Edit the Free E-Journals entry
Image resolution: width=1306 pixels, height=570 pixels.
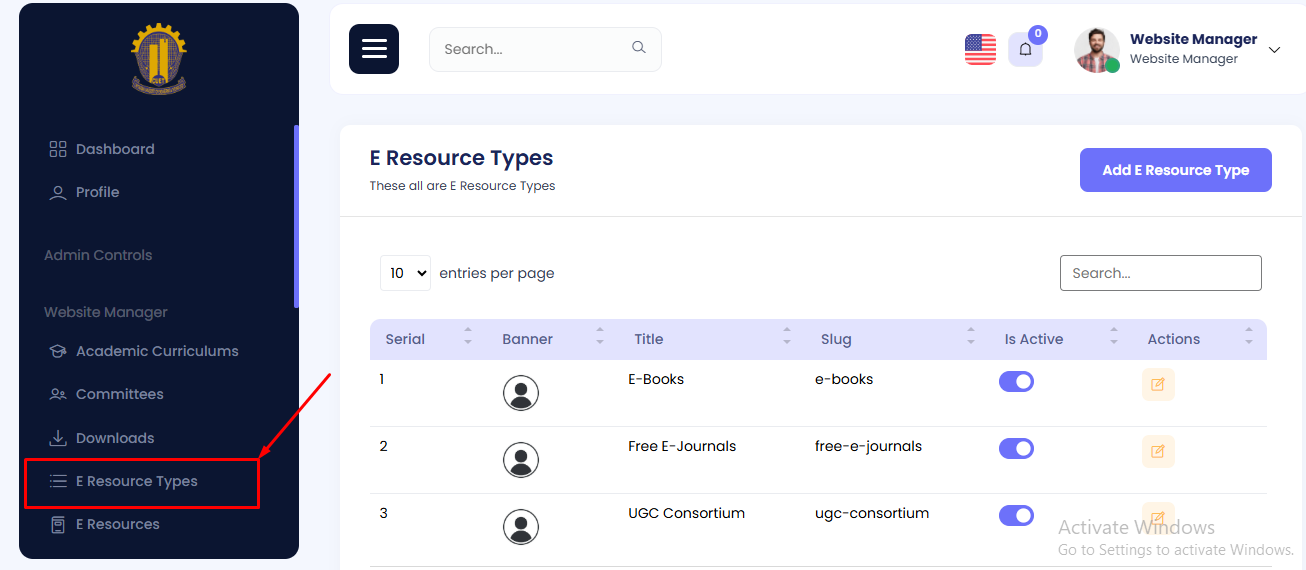click(1158, 451)
